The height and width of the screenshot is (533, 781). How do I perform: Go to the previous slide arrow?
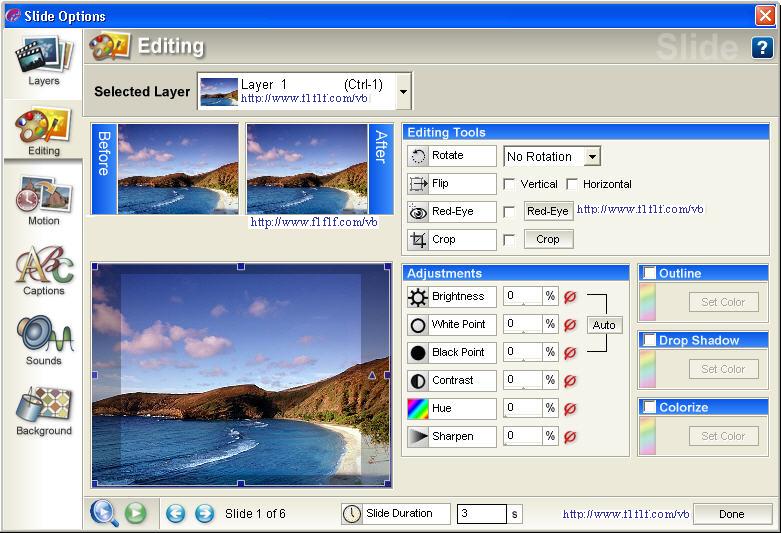(x=175, y=514)
